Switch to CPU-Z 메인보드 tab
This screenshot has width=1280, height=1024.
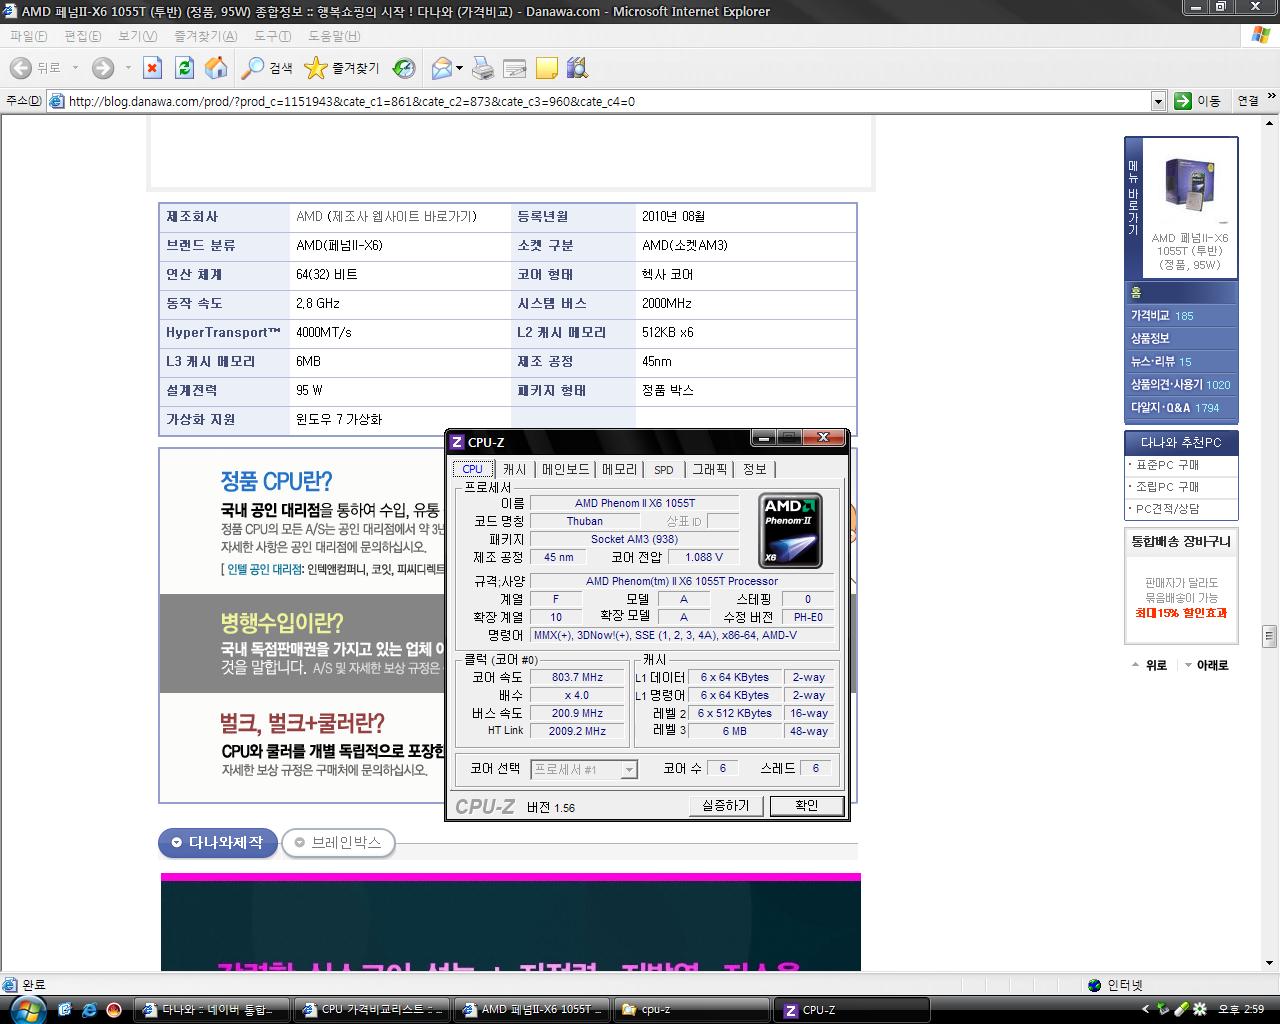point(565,469)
